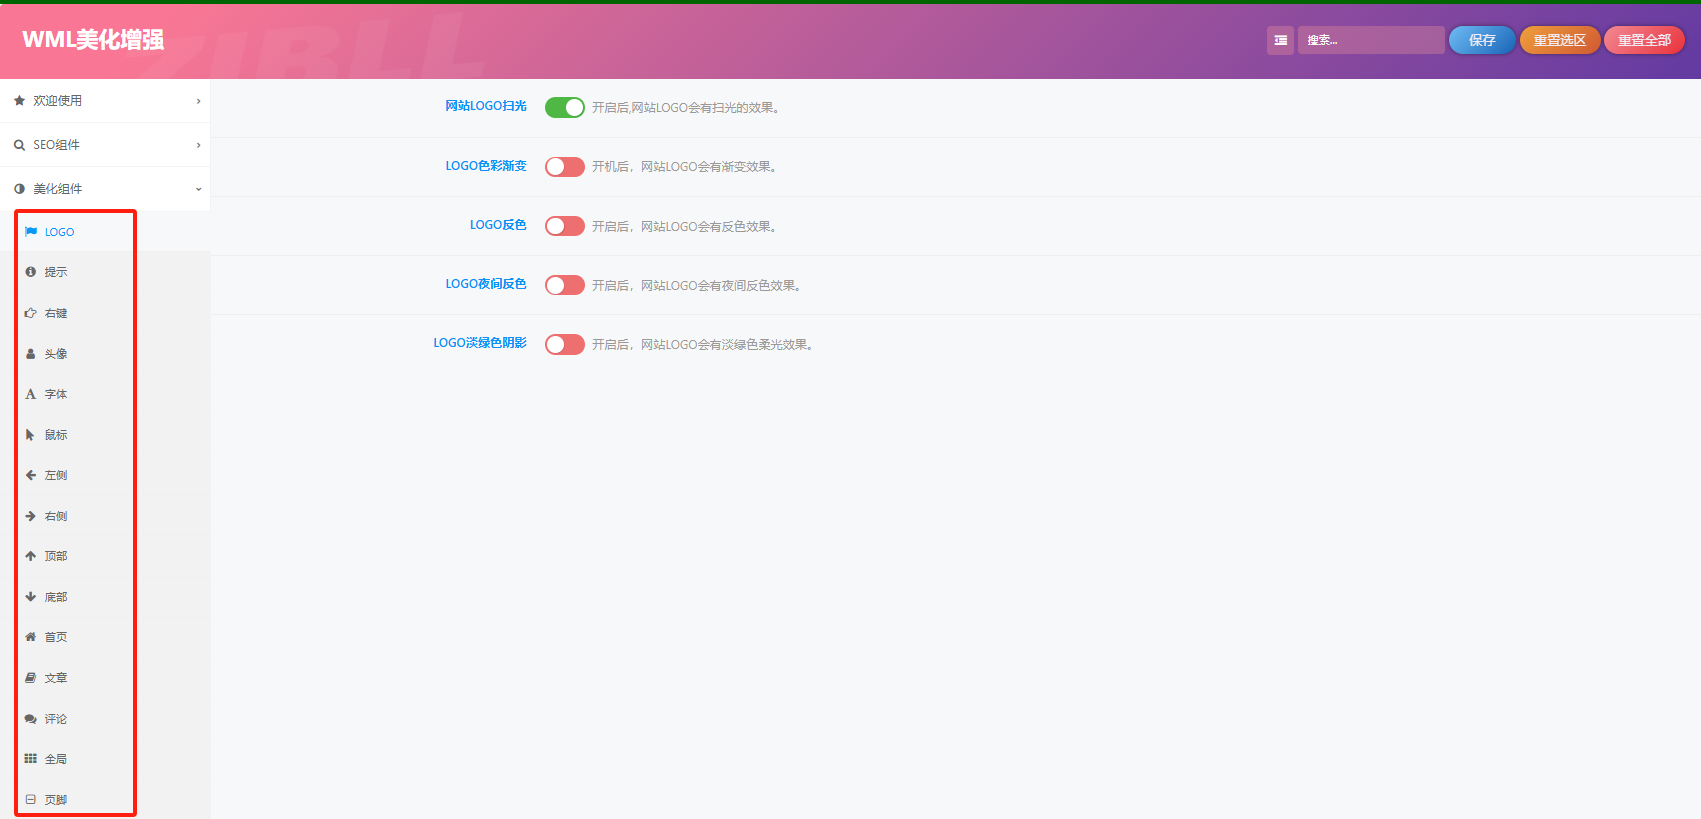Click the user icon beside 头像
Screen dimensions: 1701x819
tap(31, 354)
